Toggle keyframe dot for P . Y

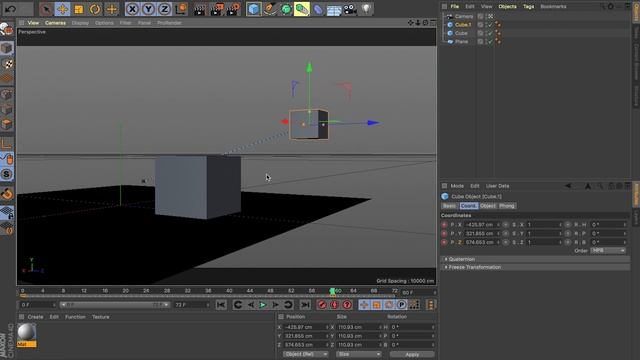tap(444, 233)
